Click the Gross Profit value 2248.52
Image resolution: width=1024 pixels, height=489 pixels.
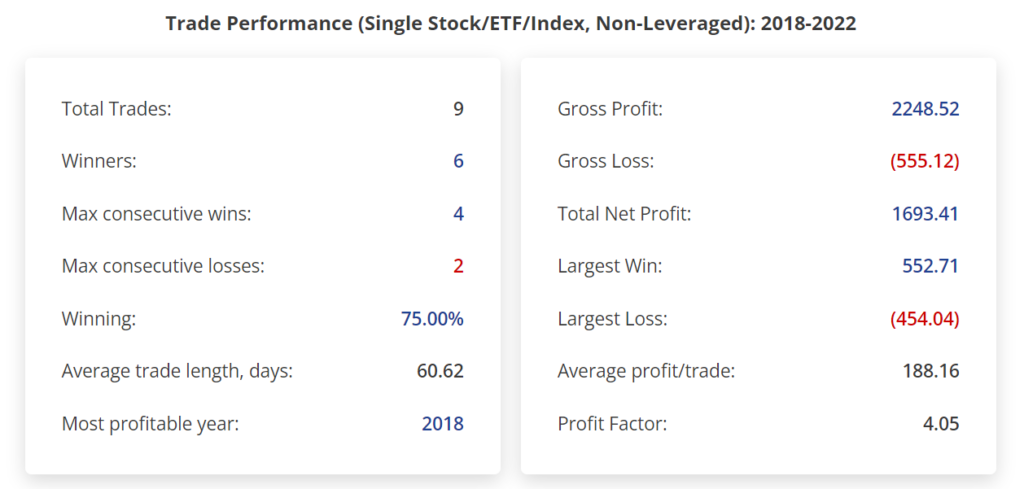click(925, 109)
